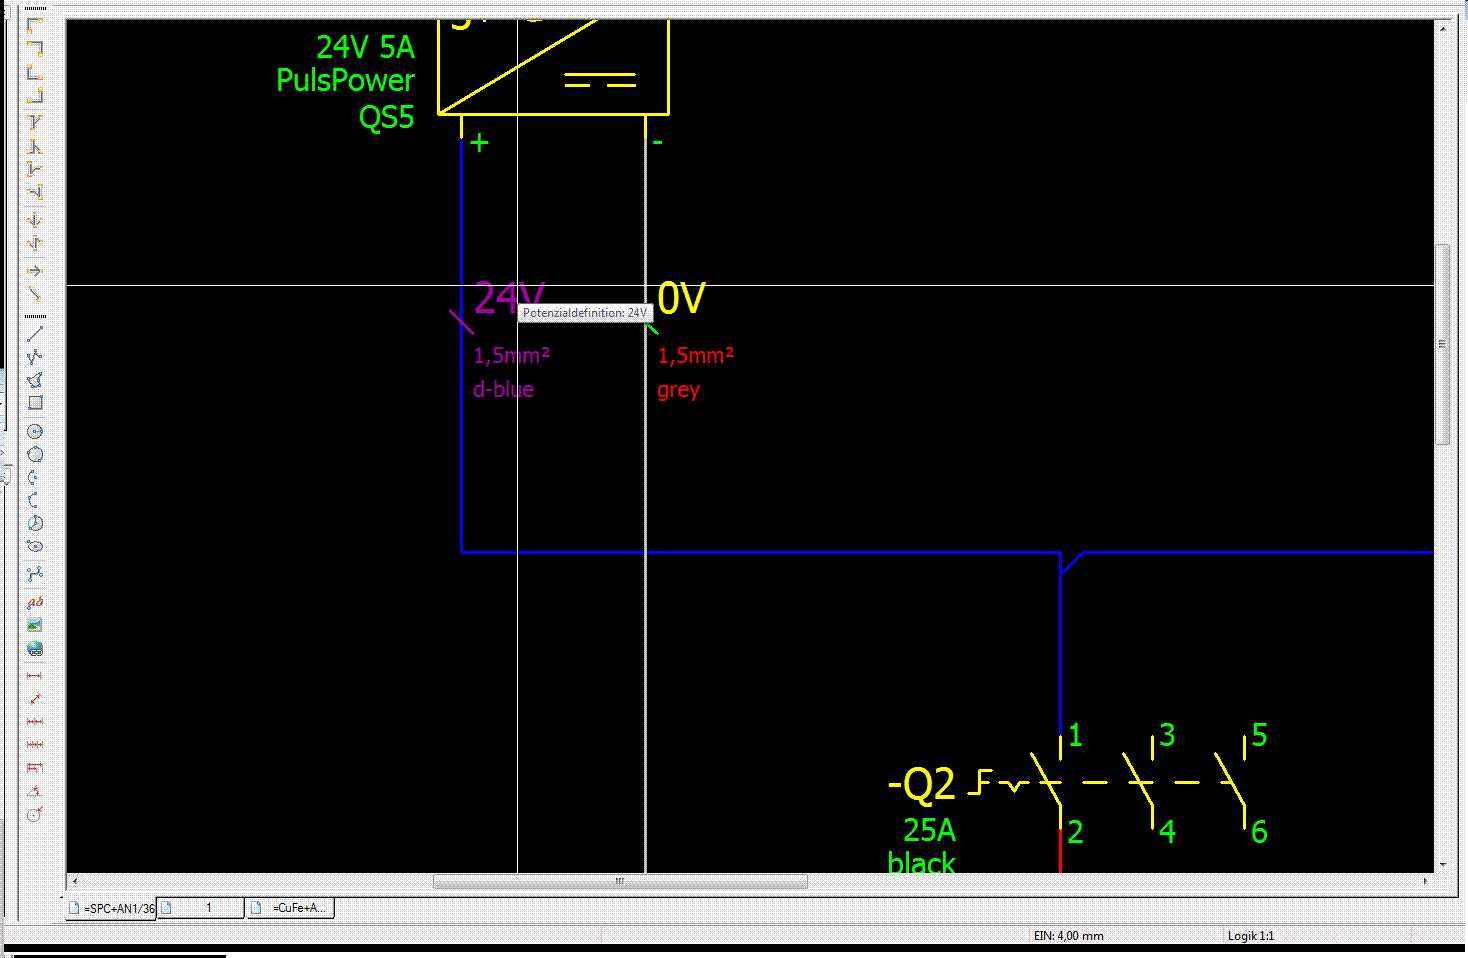This screenshot has width=1468, height=958.
Task: Select the Spline curve tool
Action: pos(35,573)
